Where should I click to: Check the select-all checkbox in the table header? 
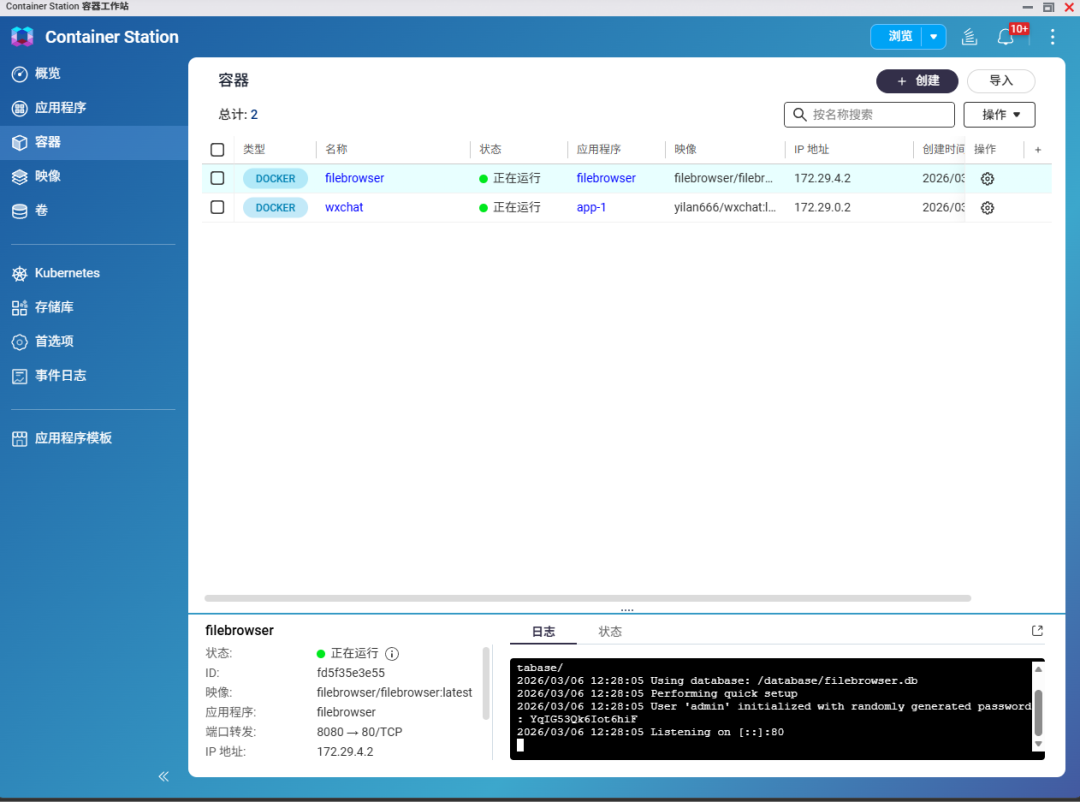pyautogui.click(x=217, y=149)
